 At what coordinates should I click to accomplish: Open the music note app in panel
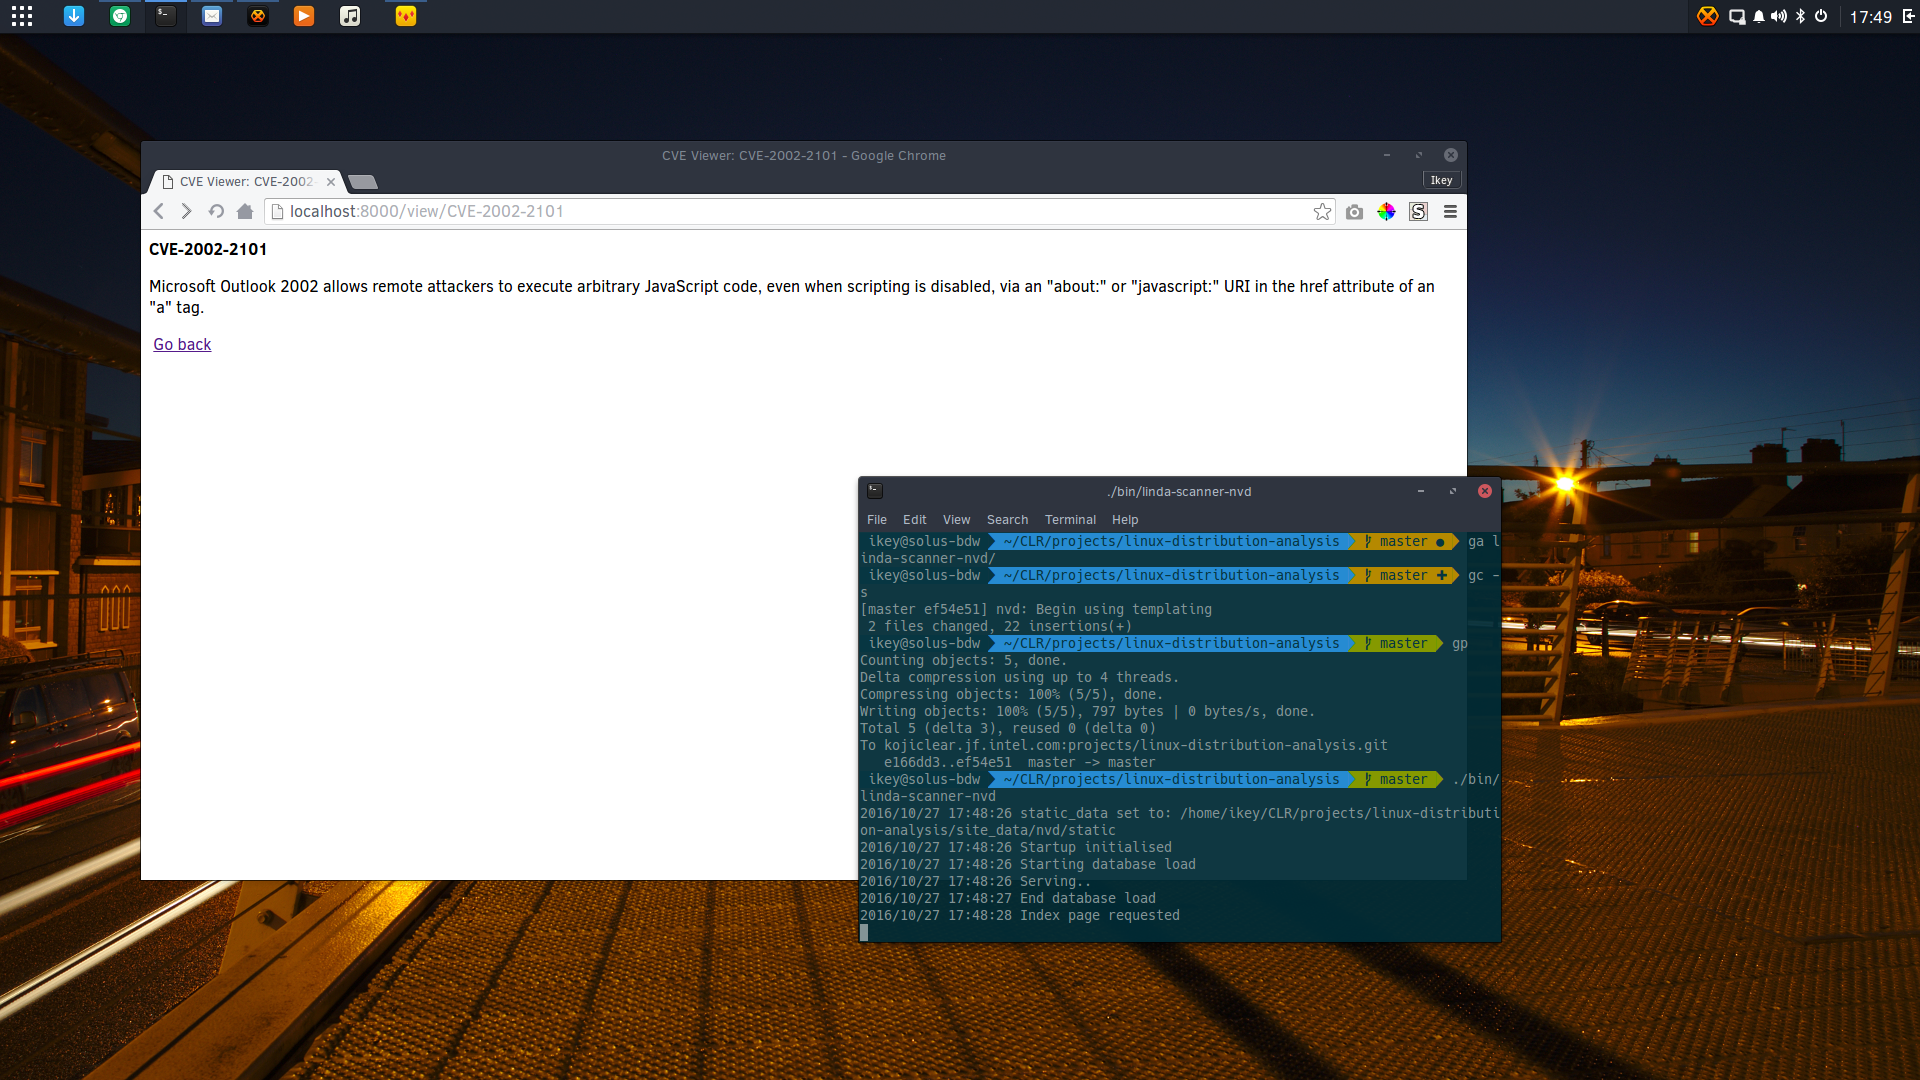point(350,16)
